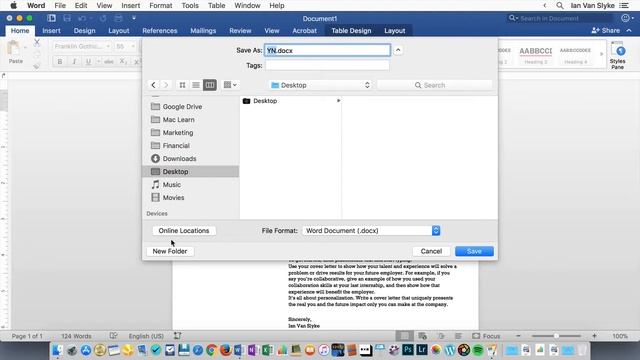Open the Insert ribbon tab
640x360 pixels.
click(x=51, y=31)
